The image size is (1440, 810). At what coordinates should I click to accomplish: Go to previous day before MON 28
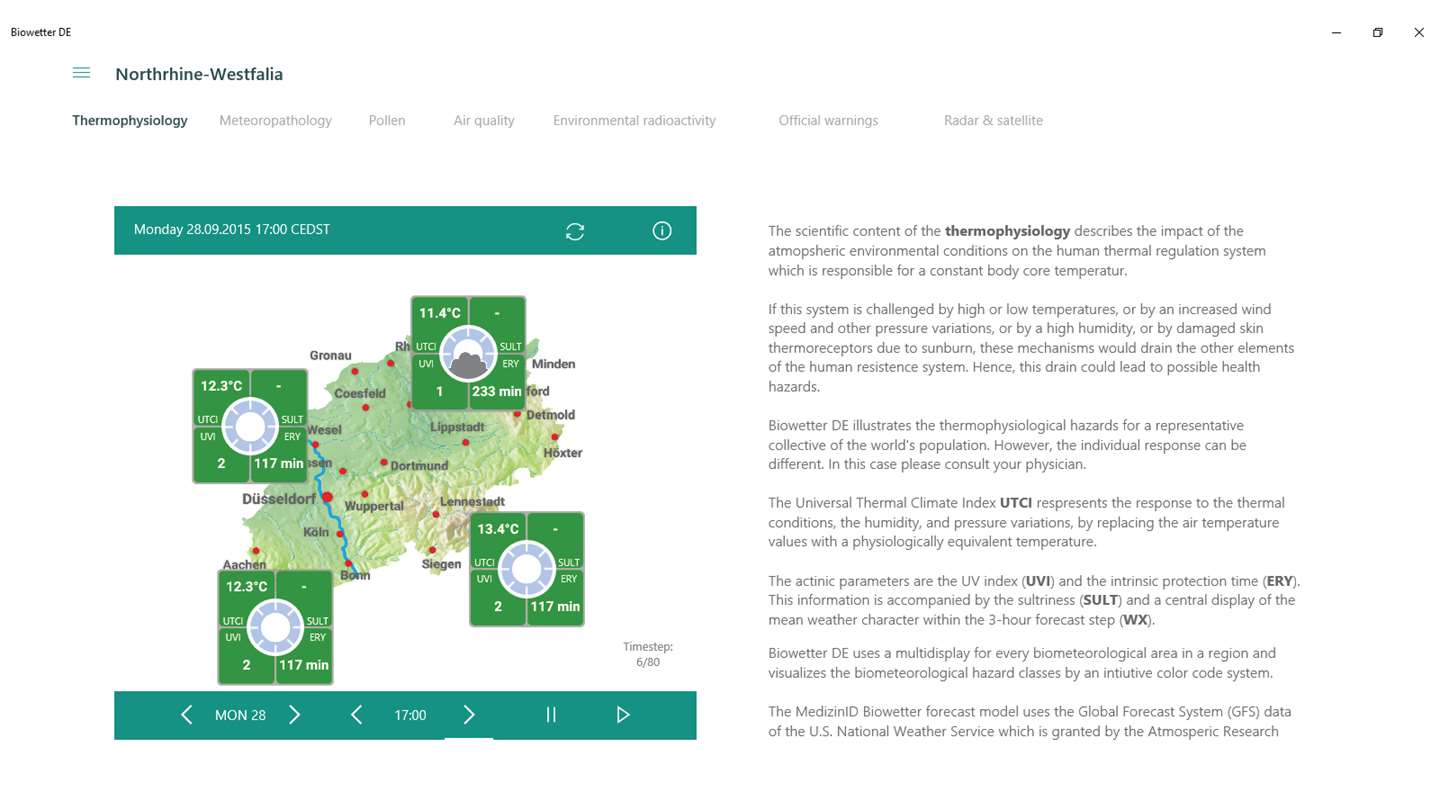186,715
